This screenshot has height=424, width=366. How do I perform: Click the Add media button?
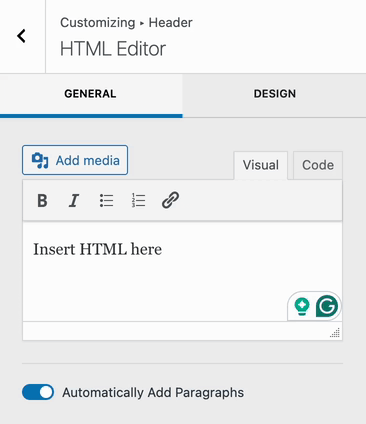pos(75,160)
